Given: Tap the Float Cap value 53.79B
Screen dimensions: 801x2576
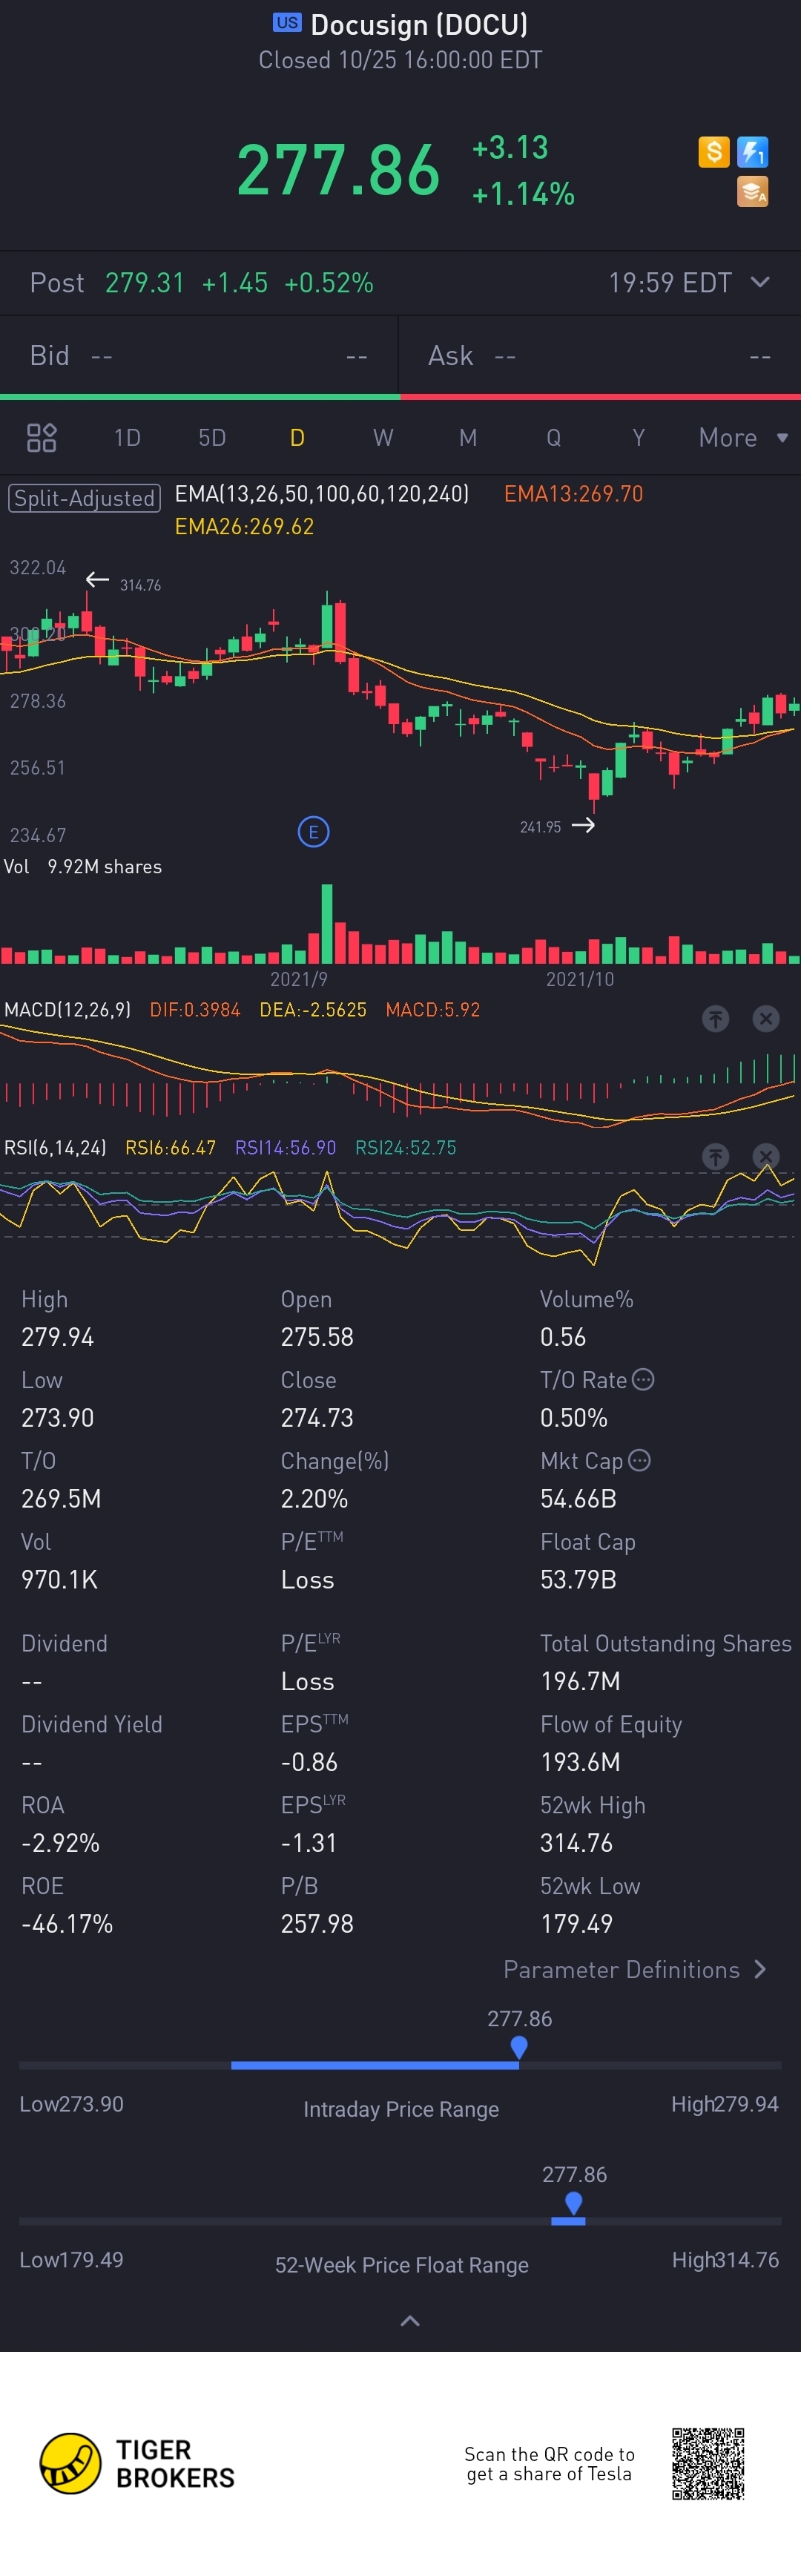Looking at the screenshot, I should (x=578, y=1580).
